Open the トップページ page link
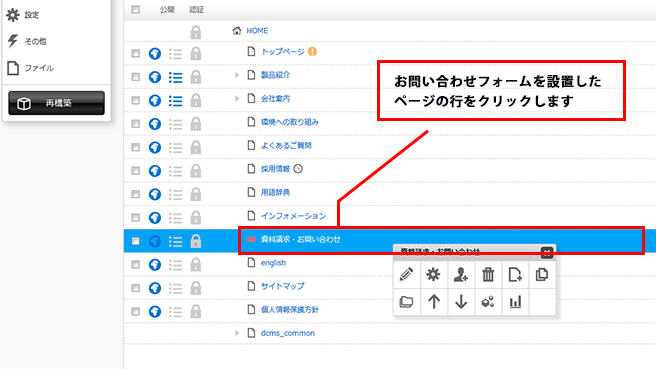Viewport: 656px width, 369px height. click(x=282, y=51)
